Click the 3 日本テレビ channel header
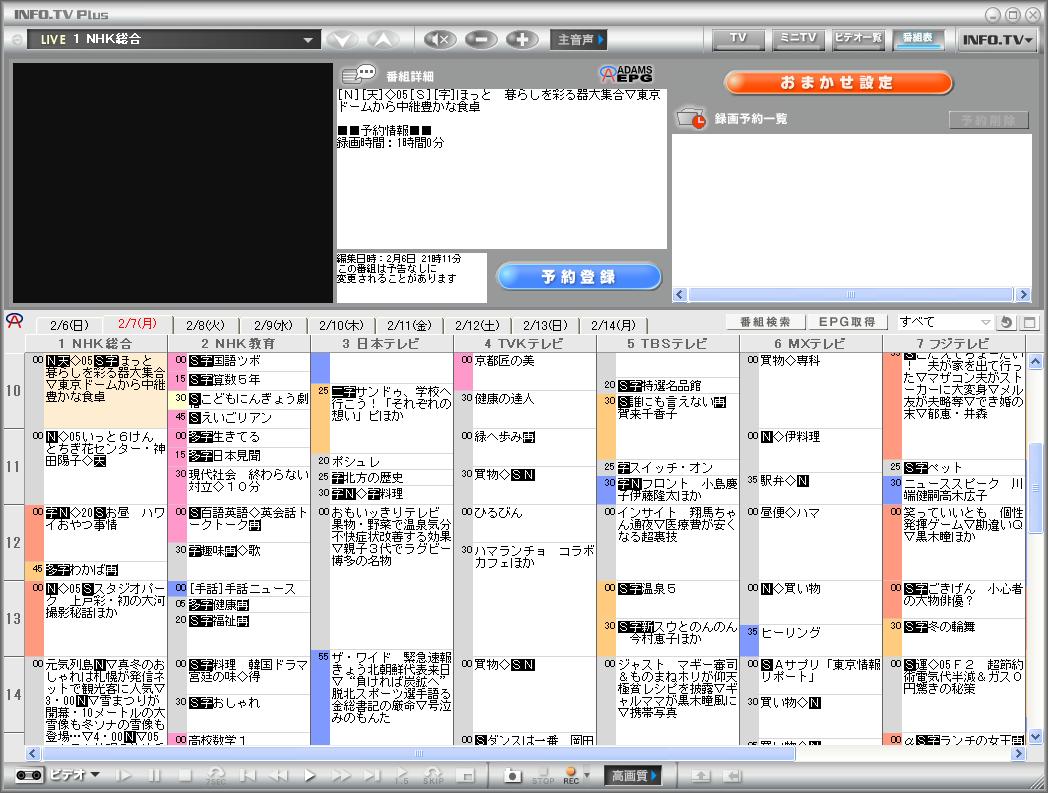Viewport: 1048px width, 793px height. pos(382,344)
